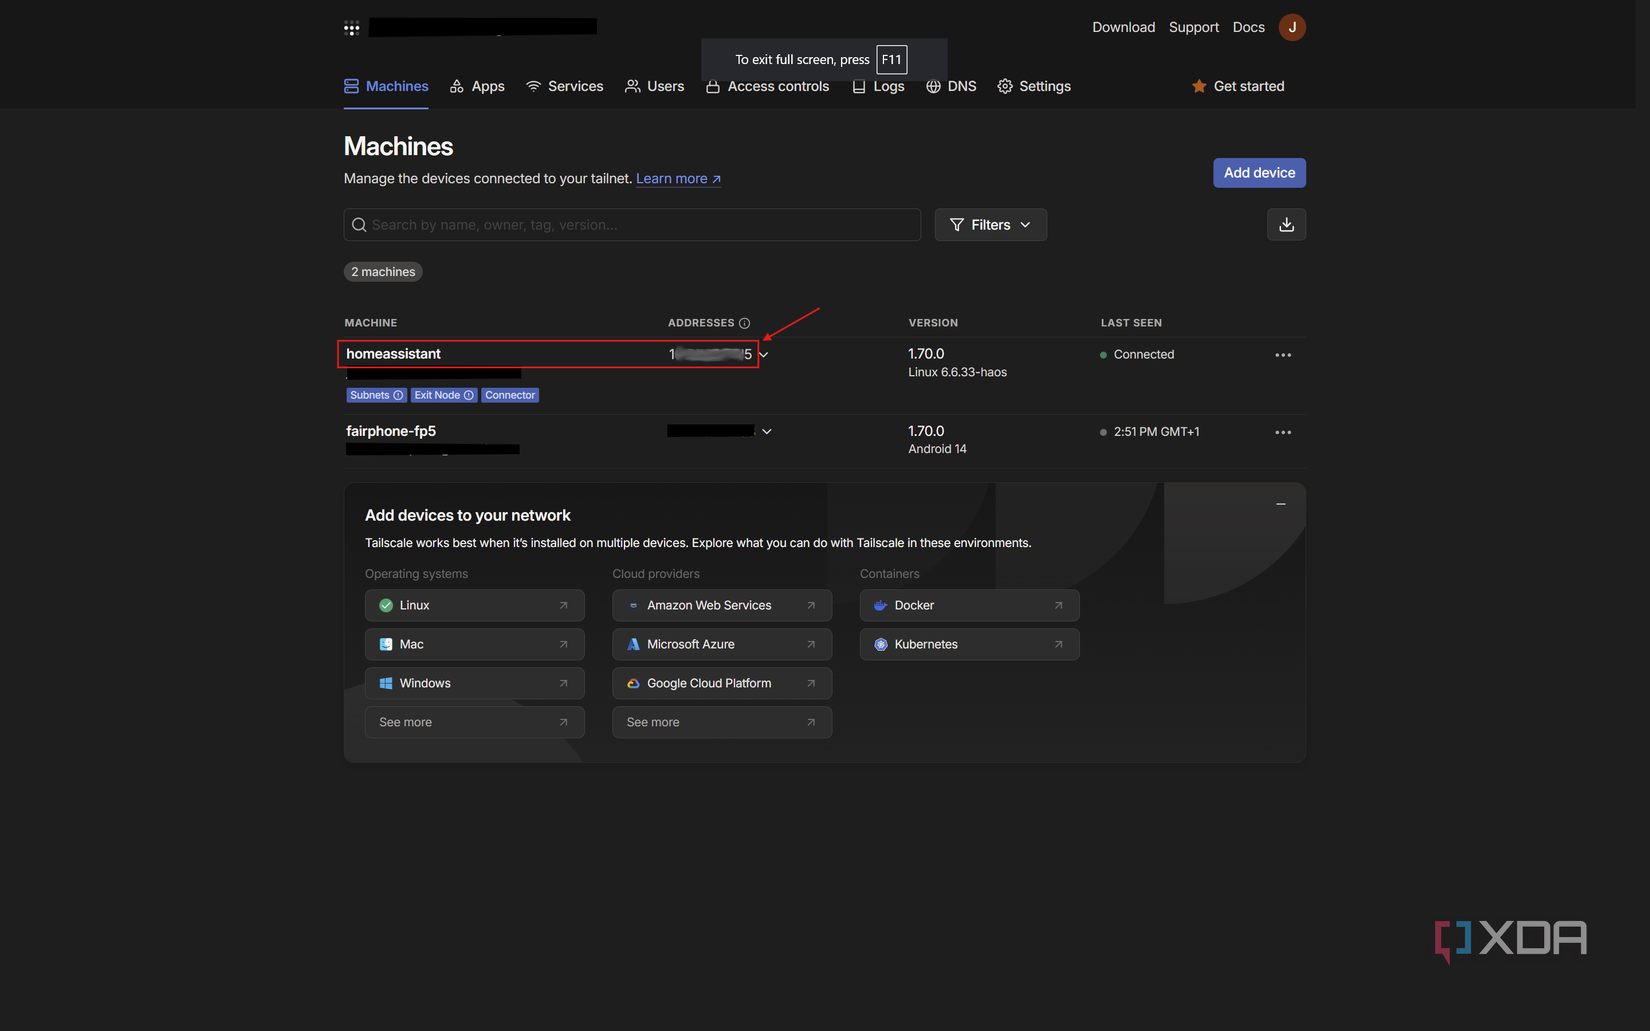Click the Kubernetes wheel icon
Viewport: 1650px width, 1031px height.
[x=881, y=644]
